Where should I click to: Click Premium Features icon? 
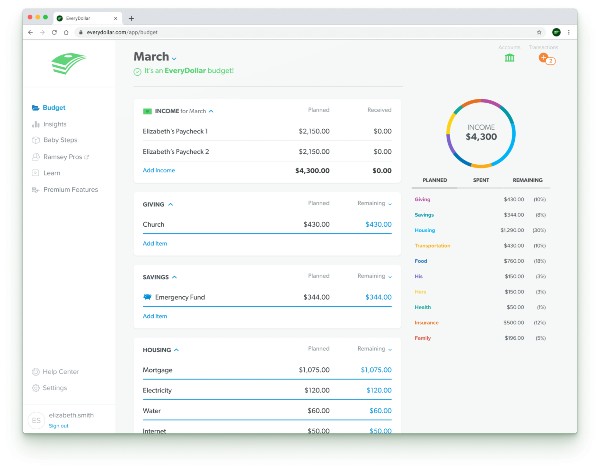tap(36, 190)
